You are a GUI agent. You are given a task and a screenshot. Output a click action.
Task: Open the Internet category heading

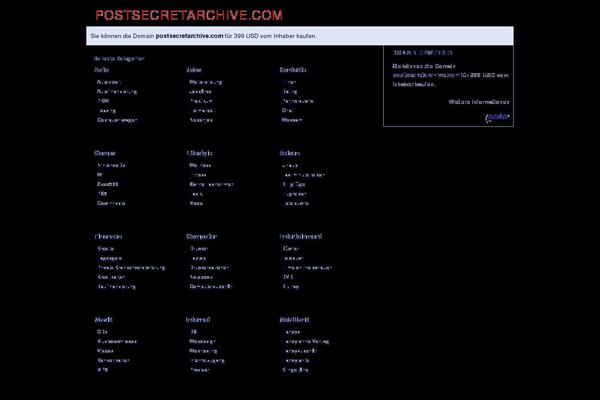tap(198, 320)
